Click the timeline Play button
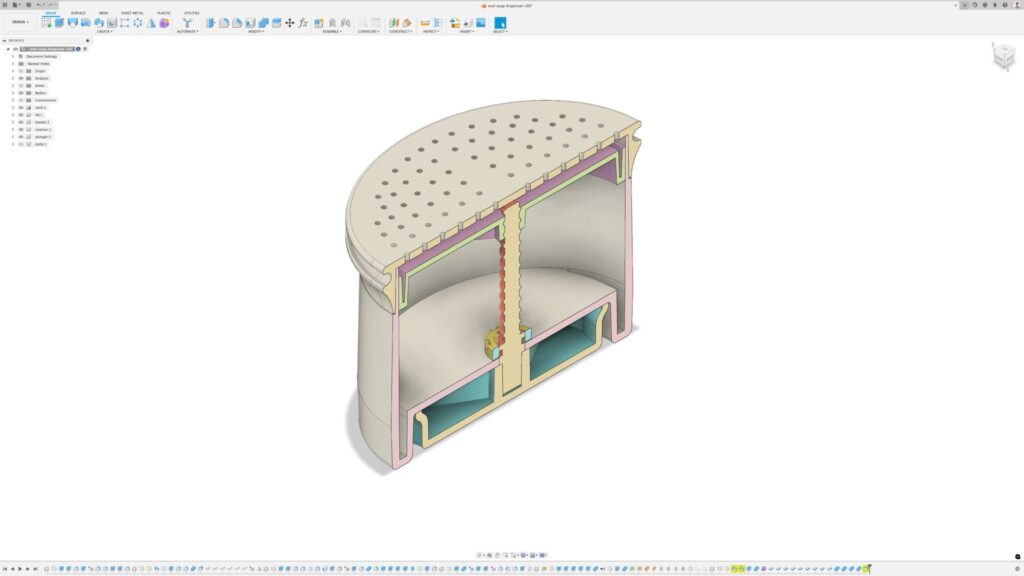The image size is (1024, 576). point(20,569)
